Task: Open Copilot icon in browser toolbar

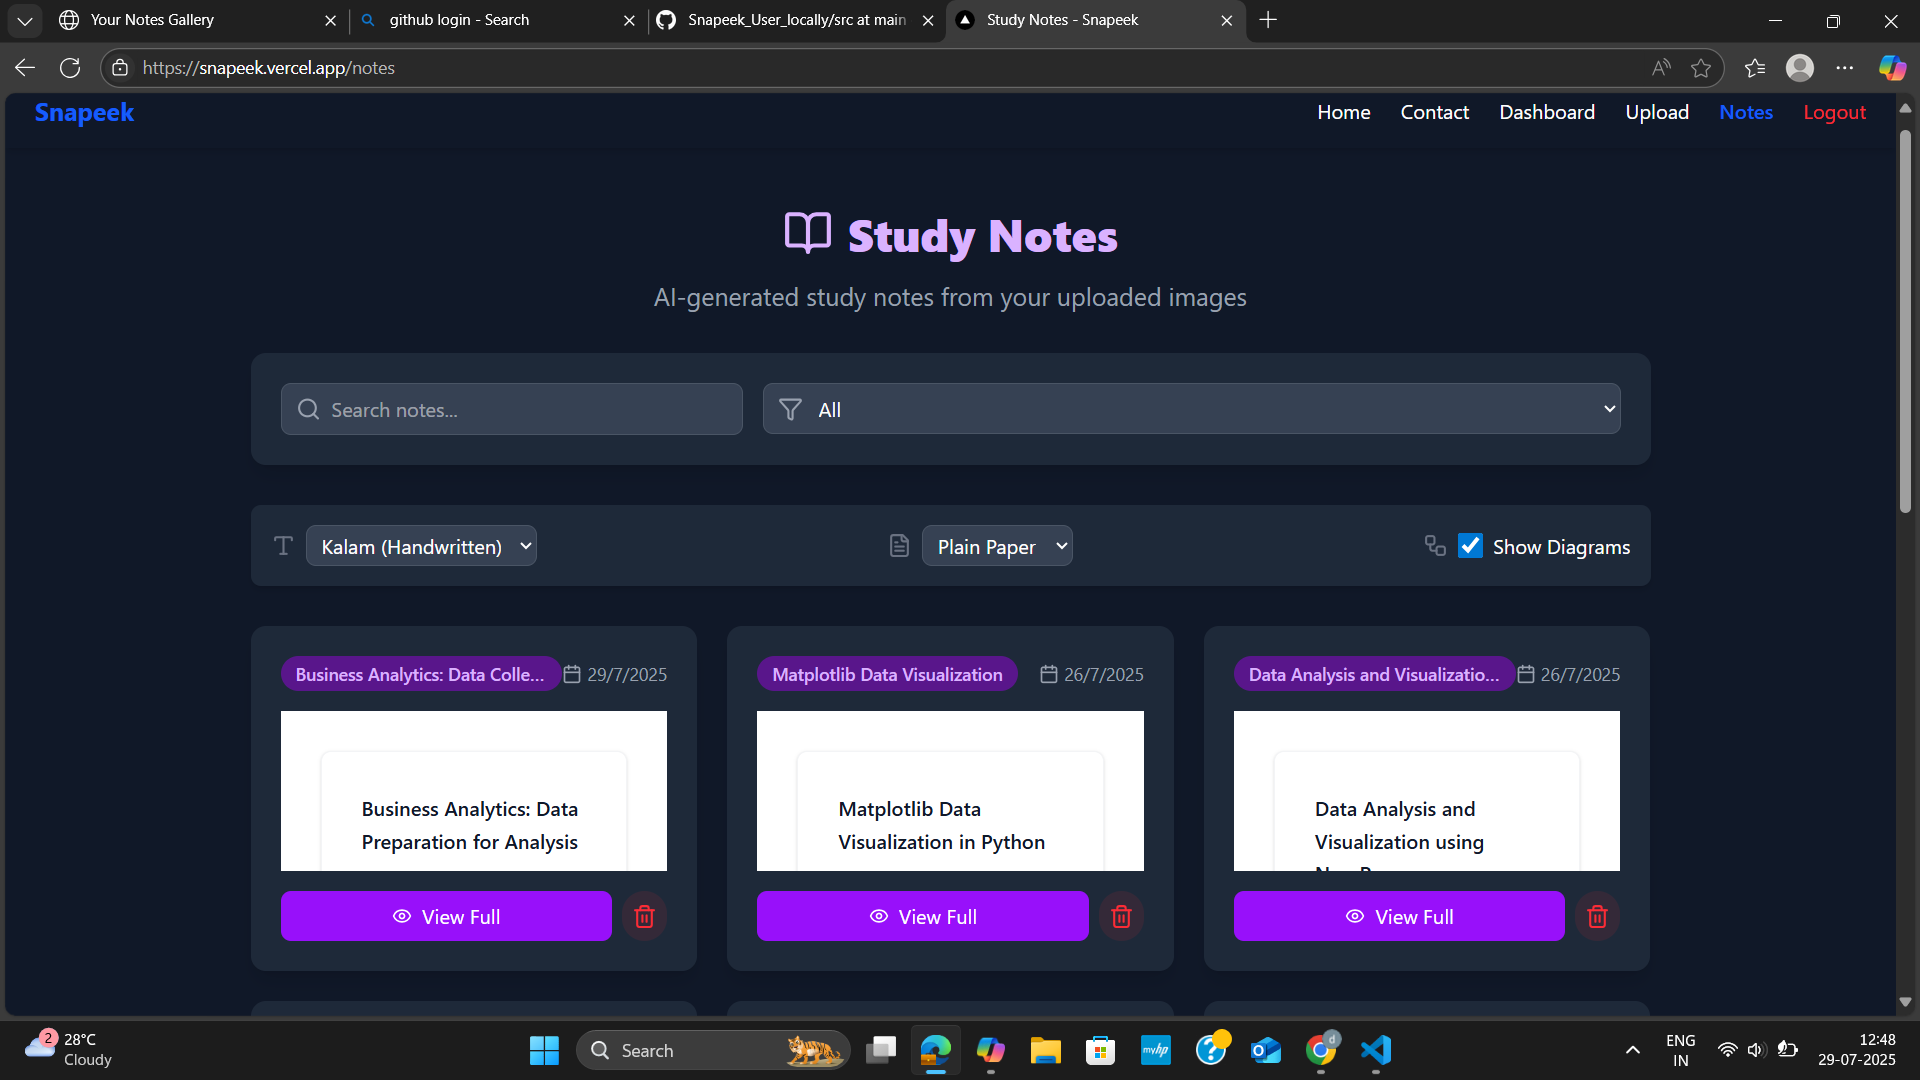Action: point(1892,68)
